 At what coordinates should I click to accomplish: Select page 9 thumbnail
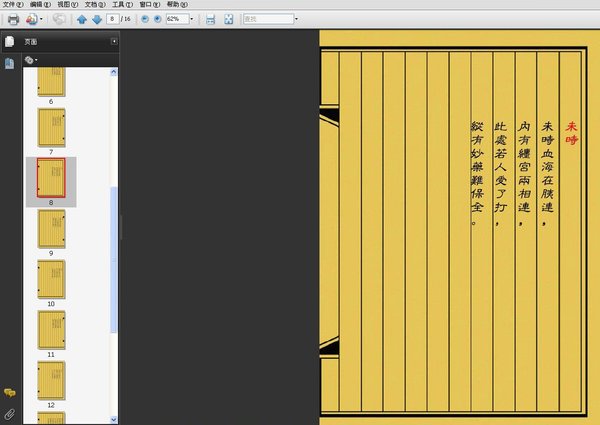coord(51,229)
